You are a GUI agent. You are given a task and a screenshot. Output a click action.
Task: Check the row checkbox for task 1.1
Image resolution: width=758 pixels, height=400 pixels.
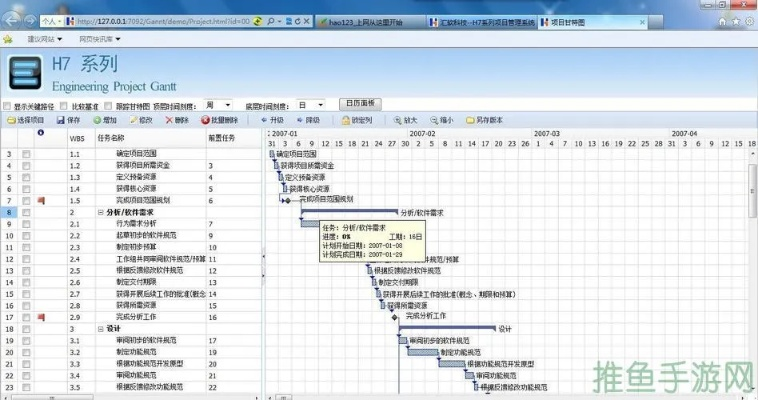tap(27, 155)
